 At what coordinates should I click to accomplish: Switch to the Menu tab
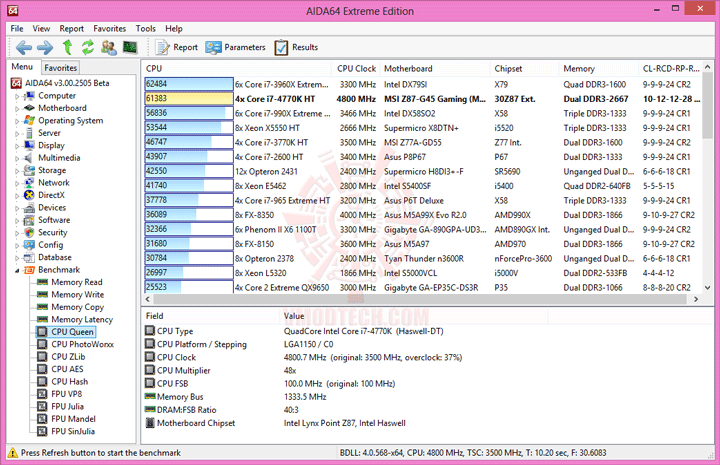point(22,67)
